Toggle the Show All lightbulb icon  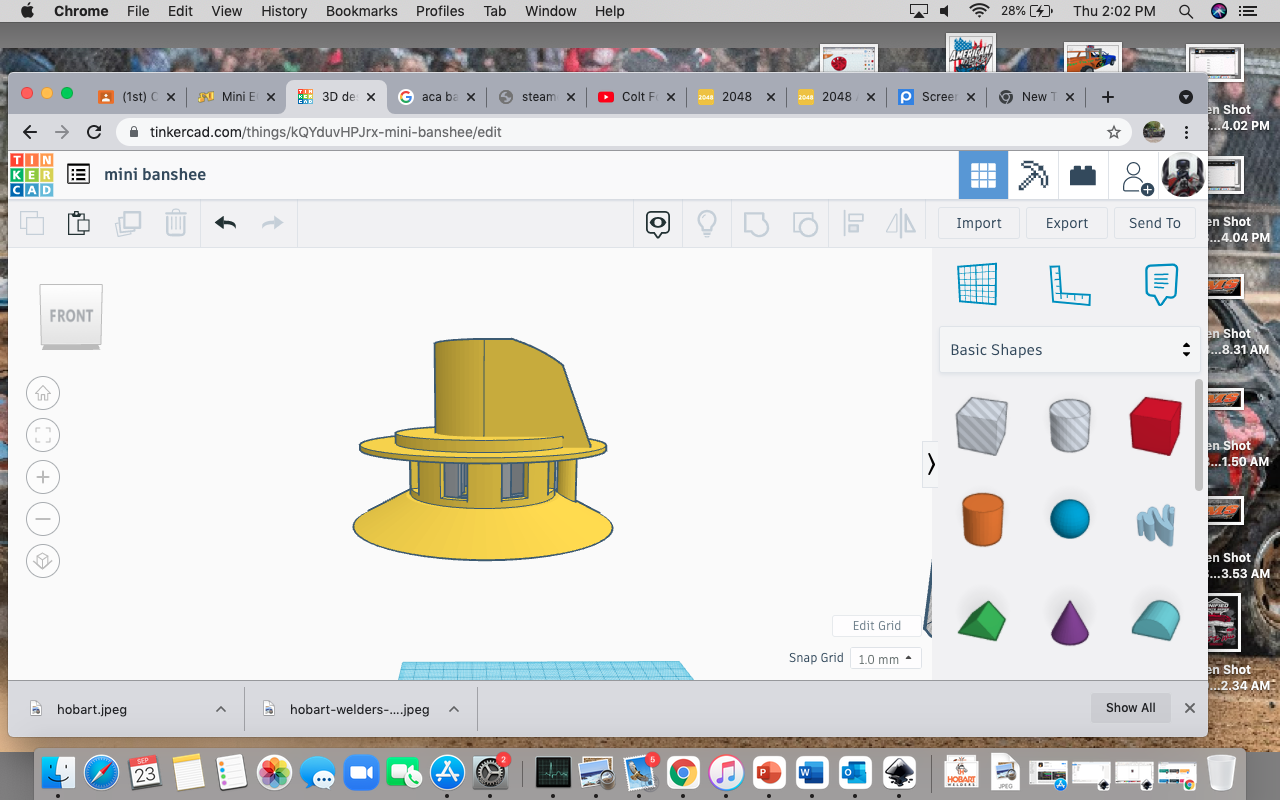coord(707,223)
